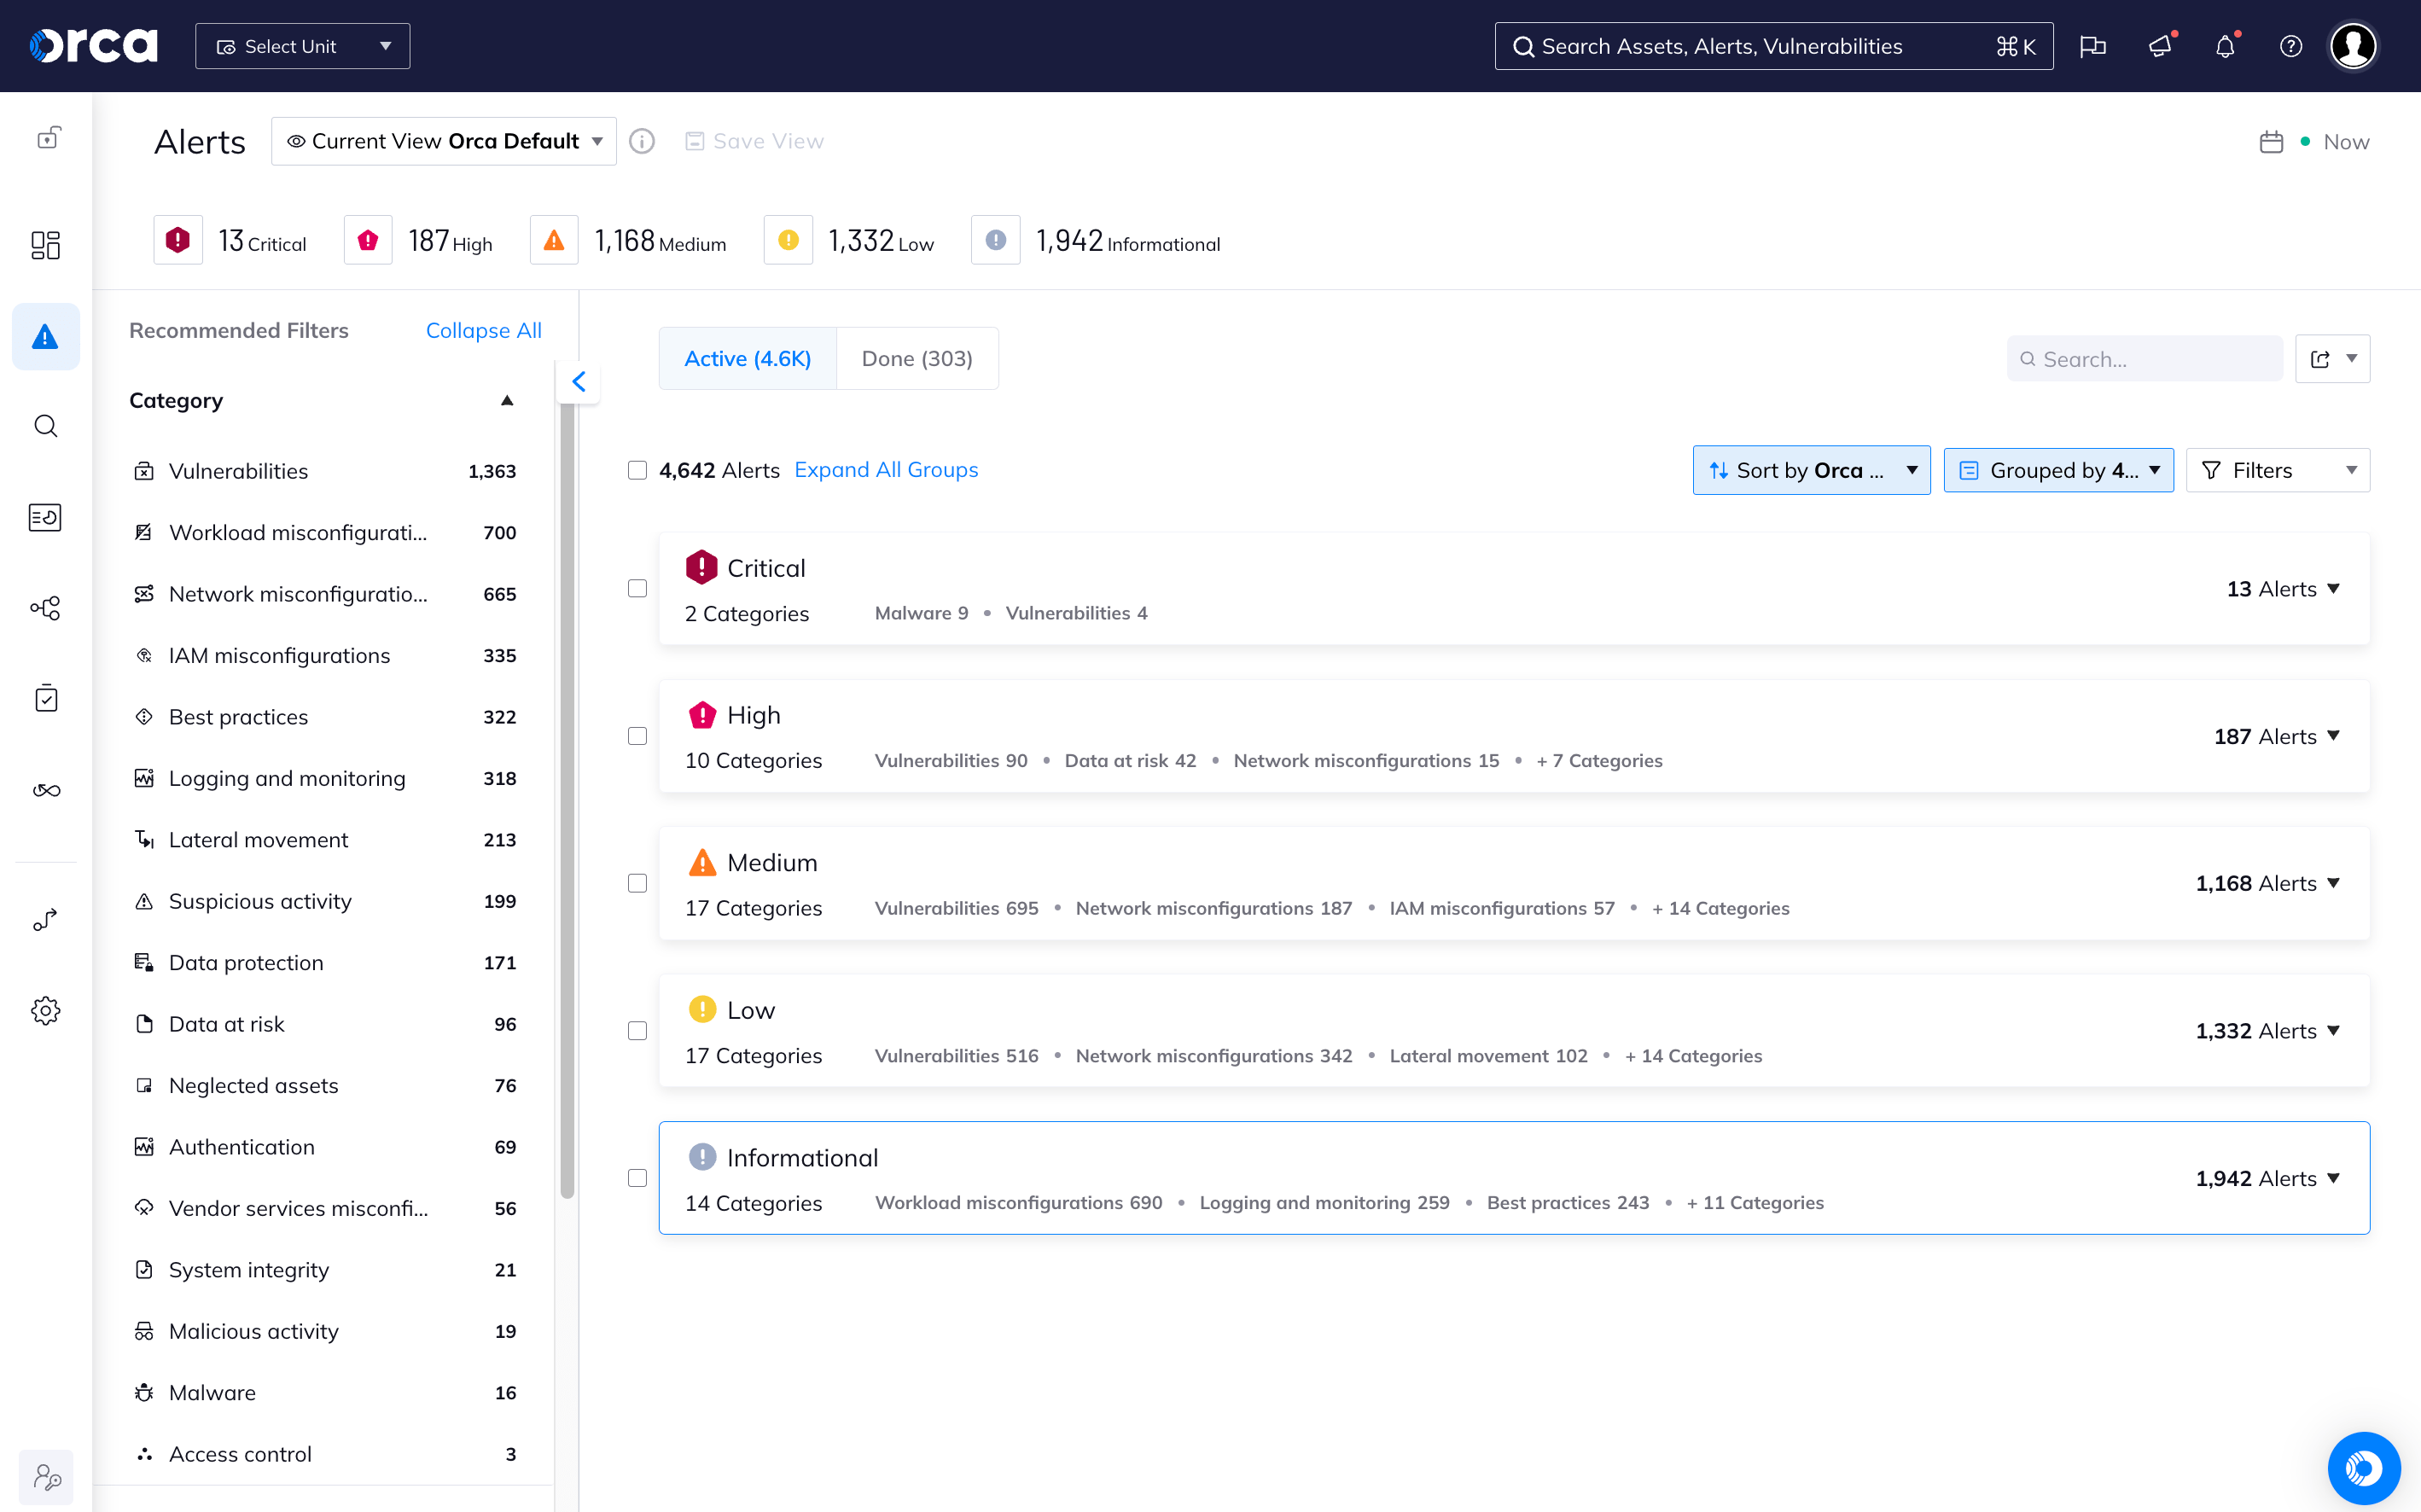
Task: Click the view info icon
Action: [x=642, y=142]
